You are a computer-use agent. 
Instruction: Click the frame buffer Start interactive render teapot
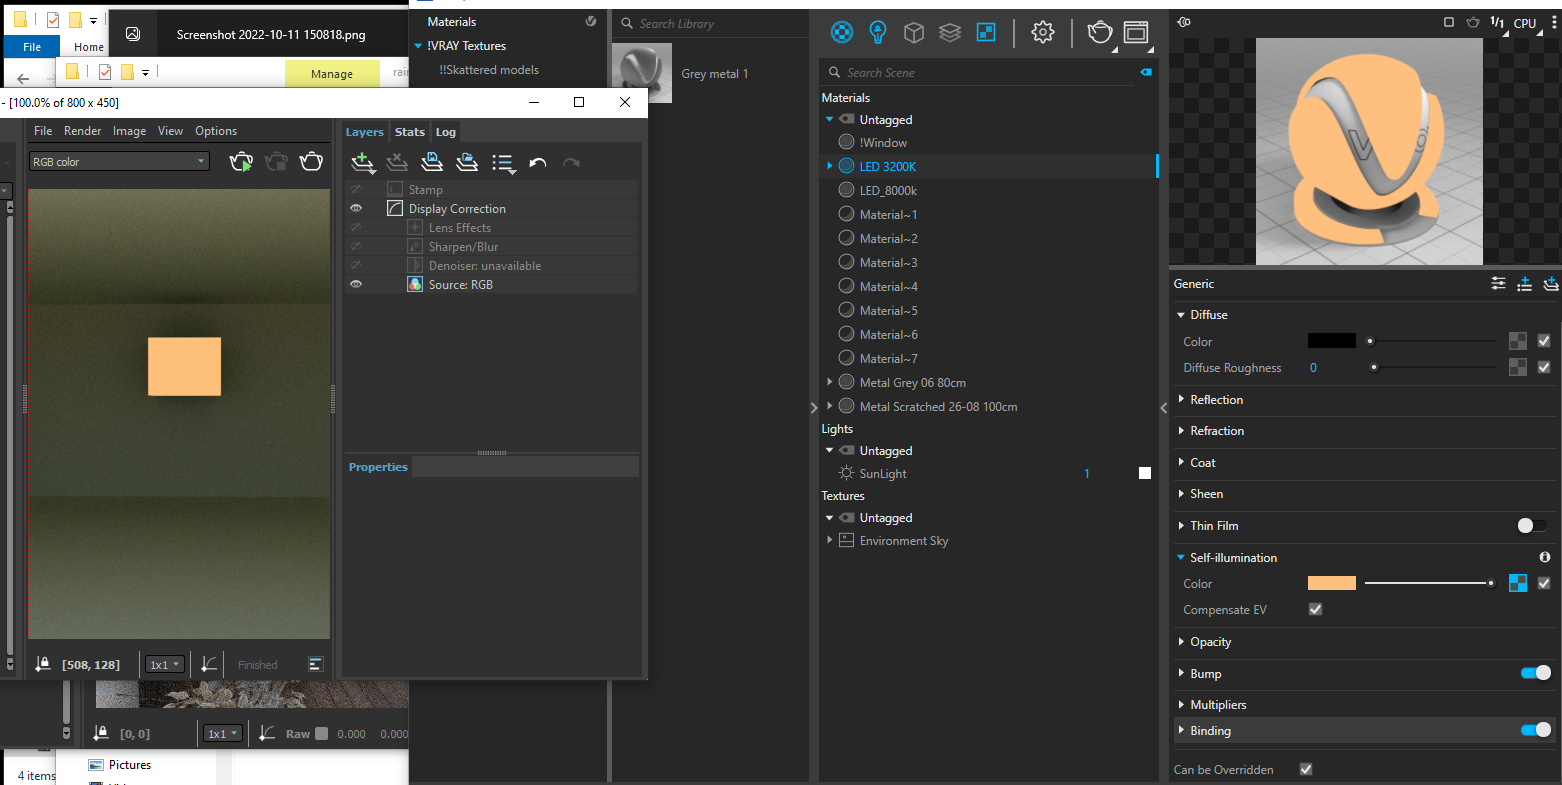click(x=241, y=161)
